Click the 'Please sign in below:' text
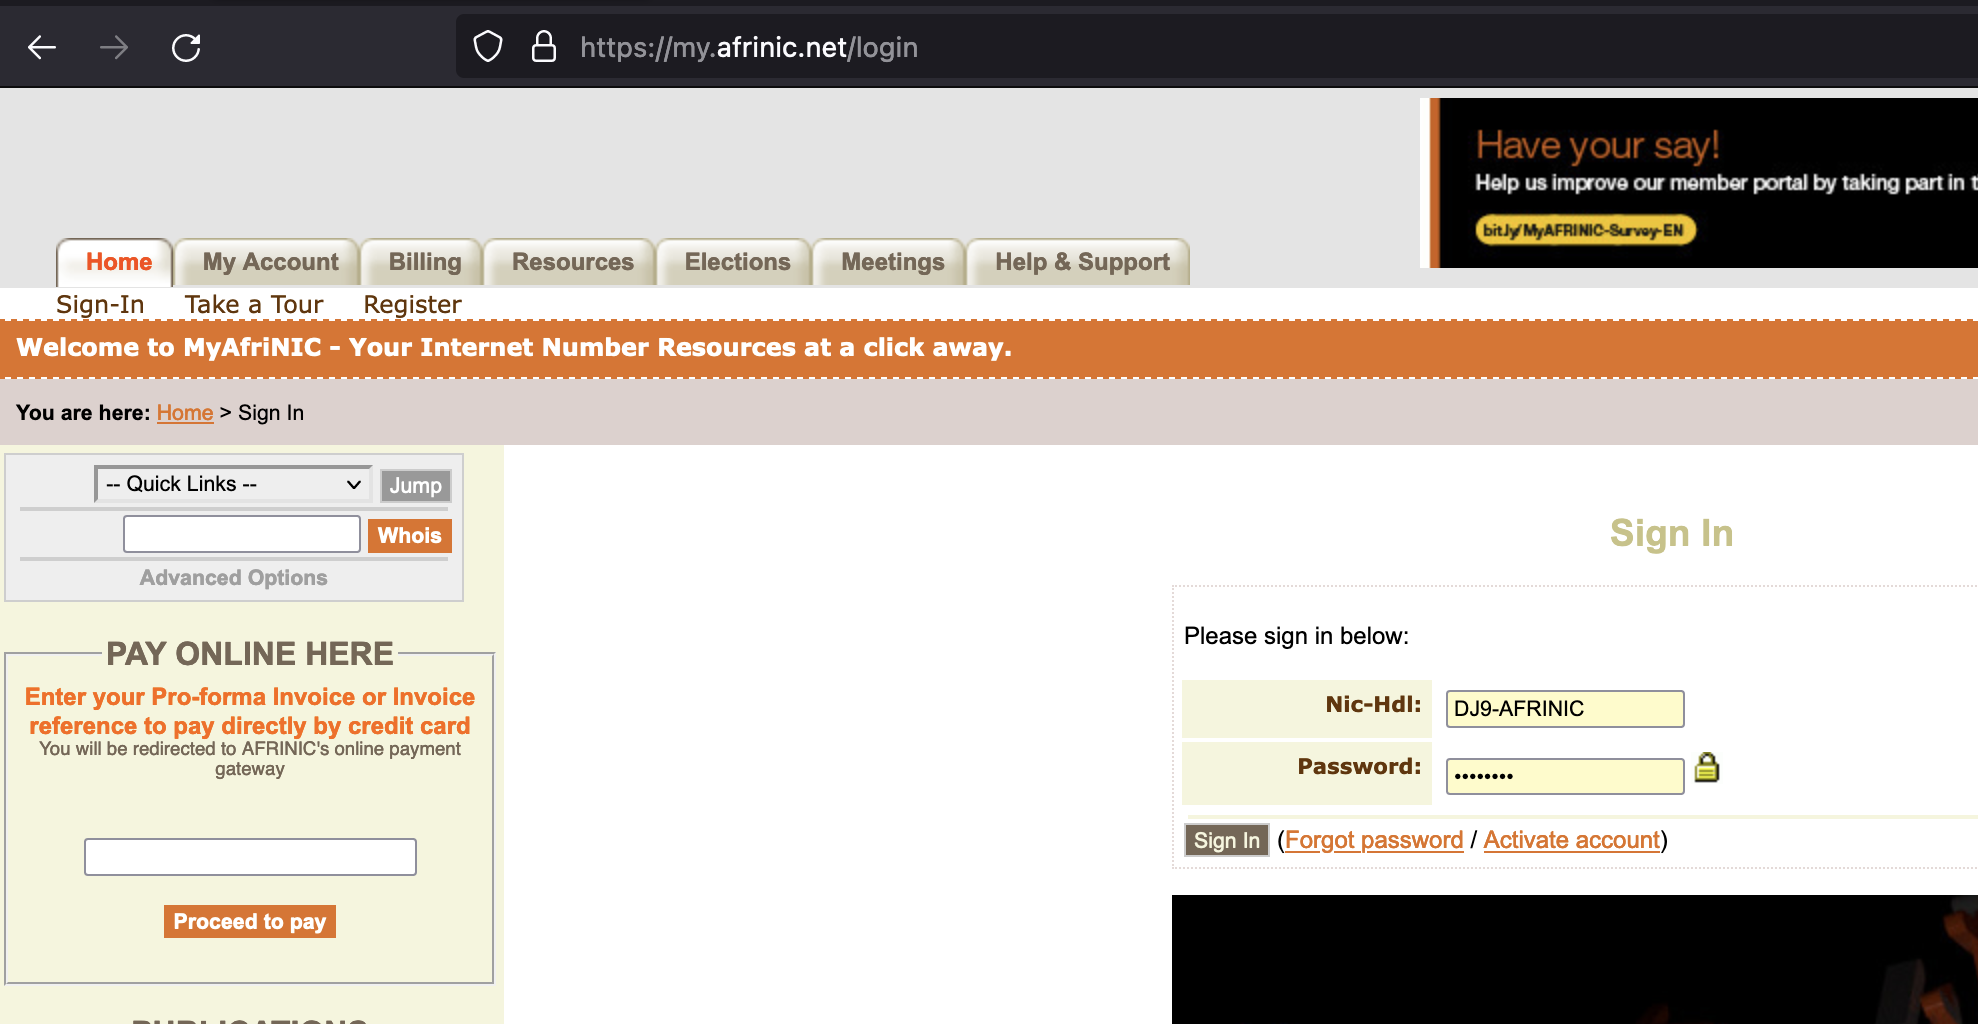 (1296, 636)
